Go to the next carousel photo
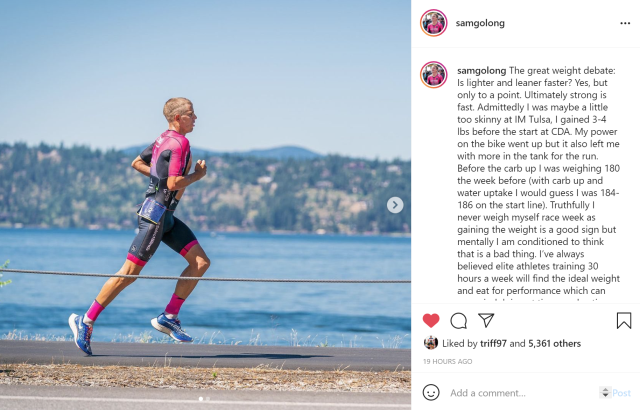 pyautogui.click(x=395, y=205)
